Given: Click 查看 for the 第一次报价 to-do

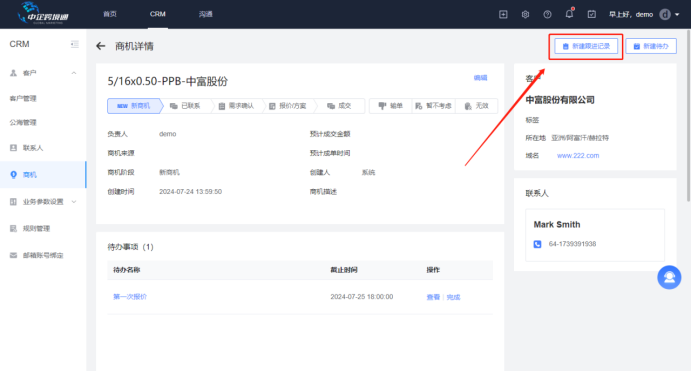Looking at the screenshot, I should click(x=433, y=297).
